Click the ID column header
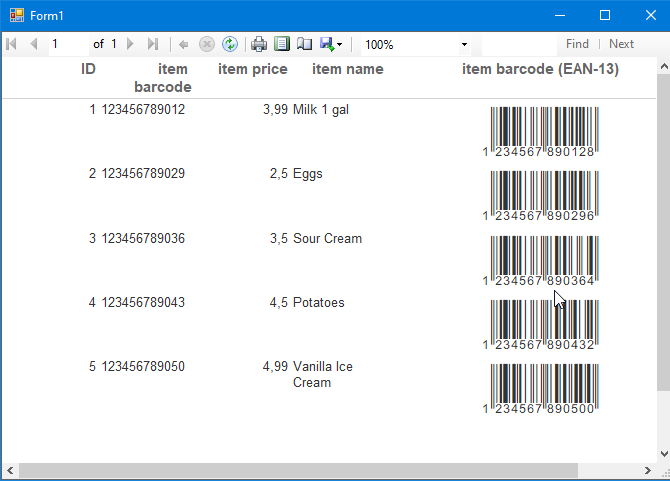This screenshot has width=670, height=481. [x=88, y=69]
